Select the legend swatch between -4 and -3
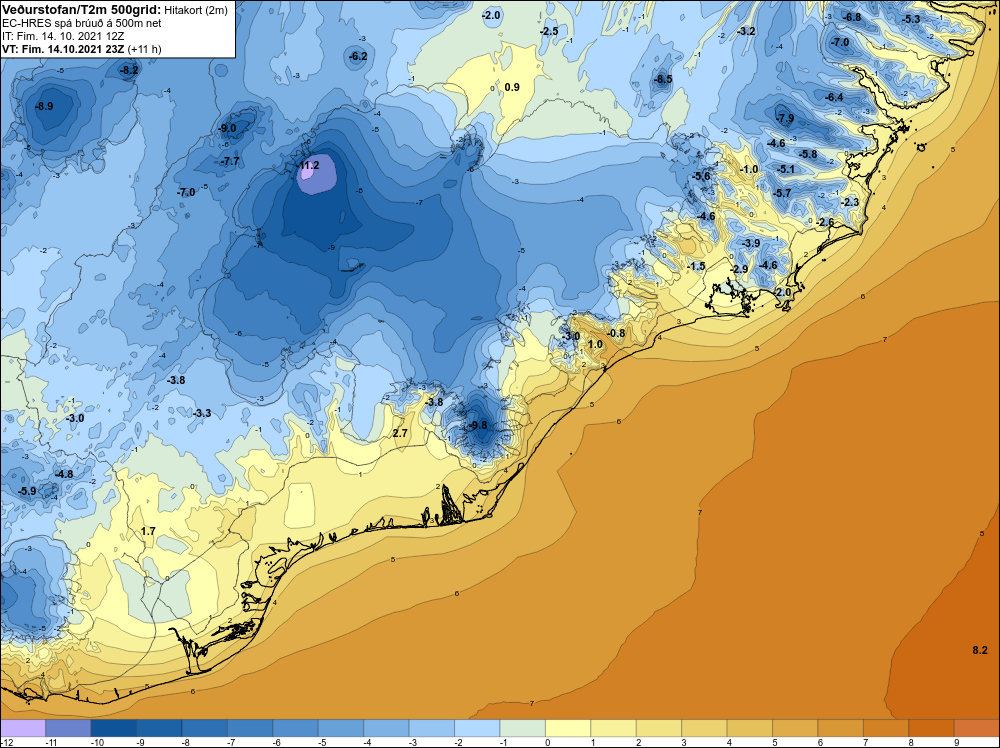Screen dimensions: 1000x748 coord(386,728)
